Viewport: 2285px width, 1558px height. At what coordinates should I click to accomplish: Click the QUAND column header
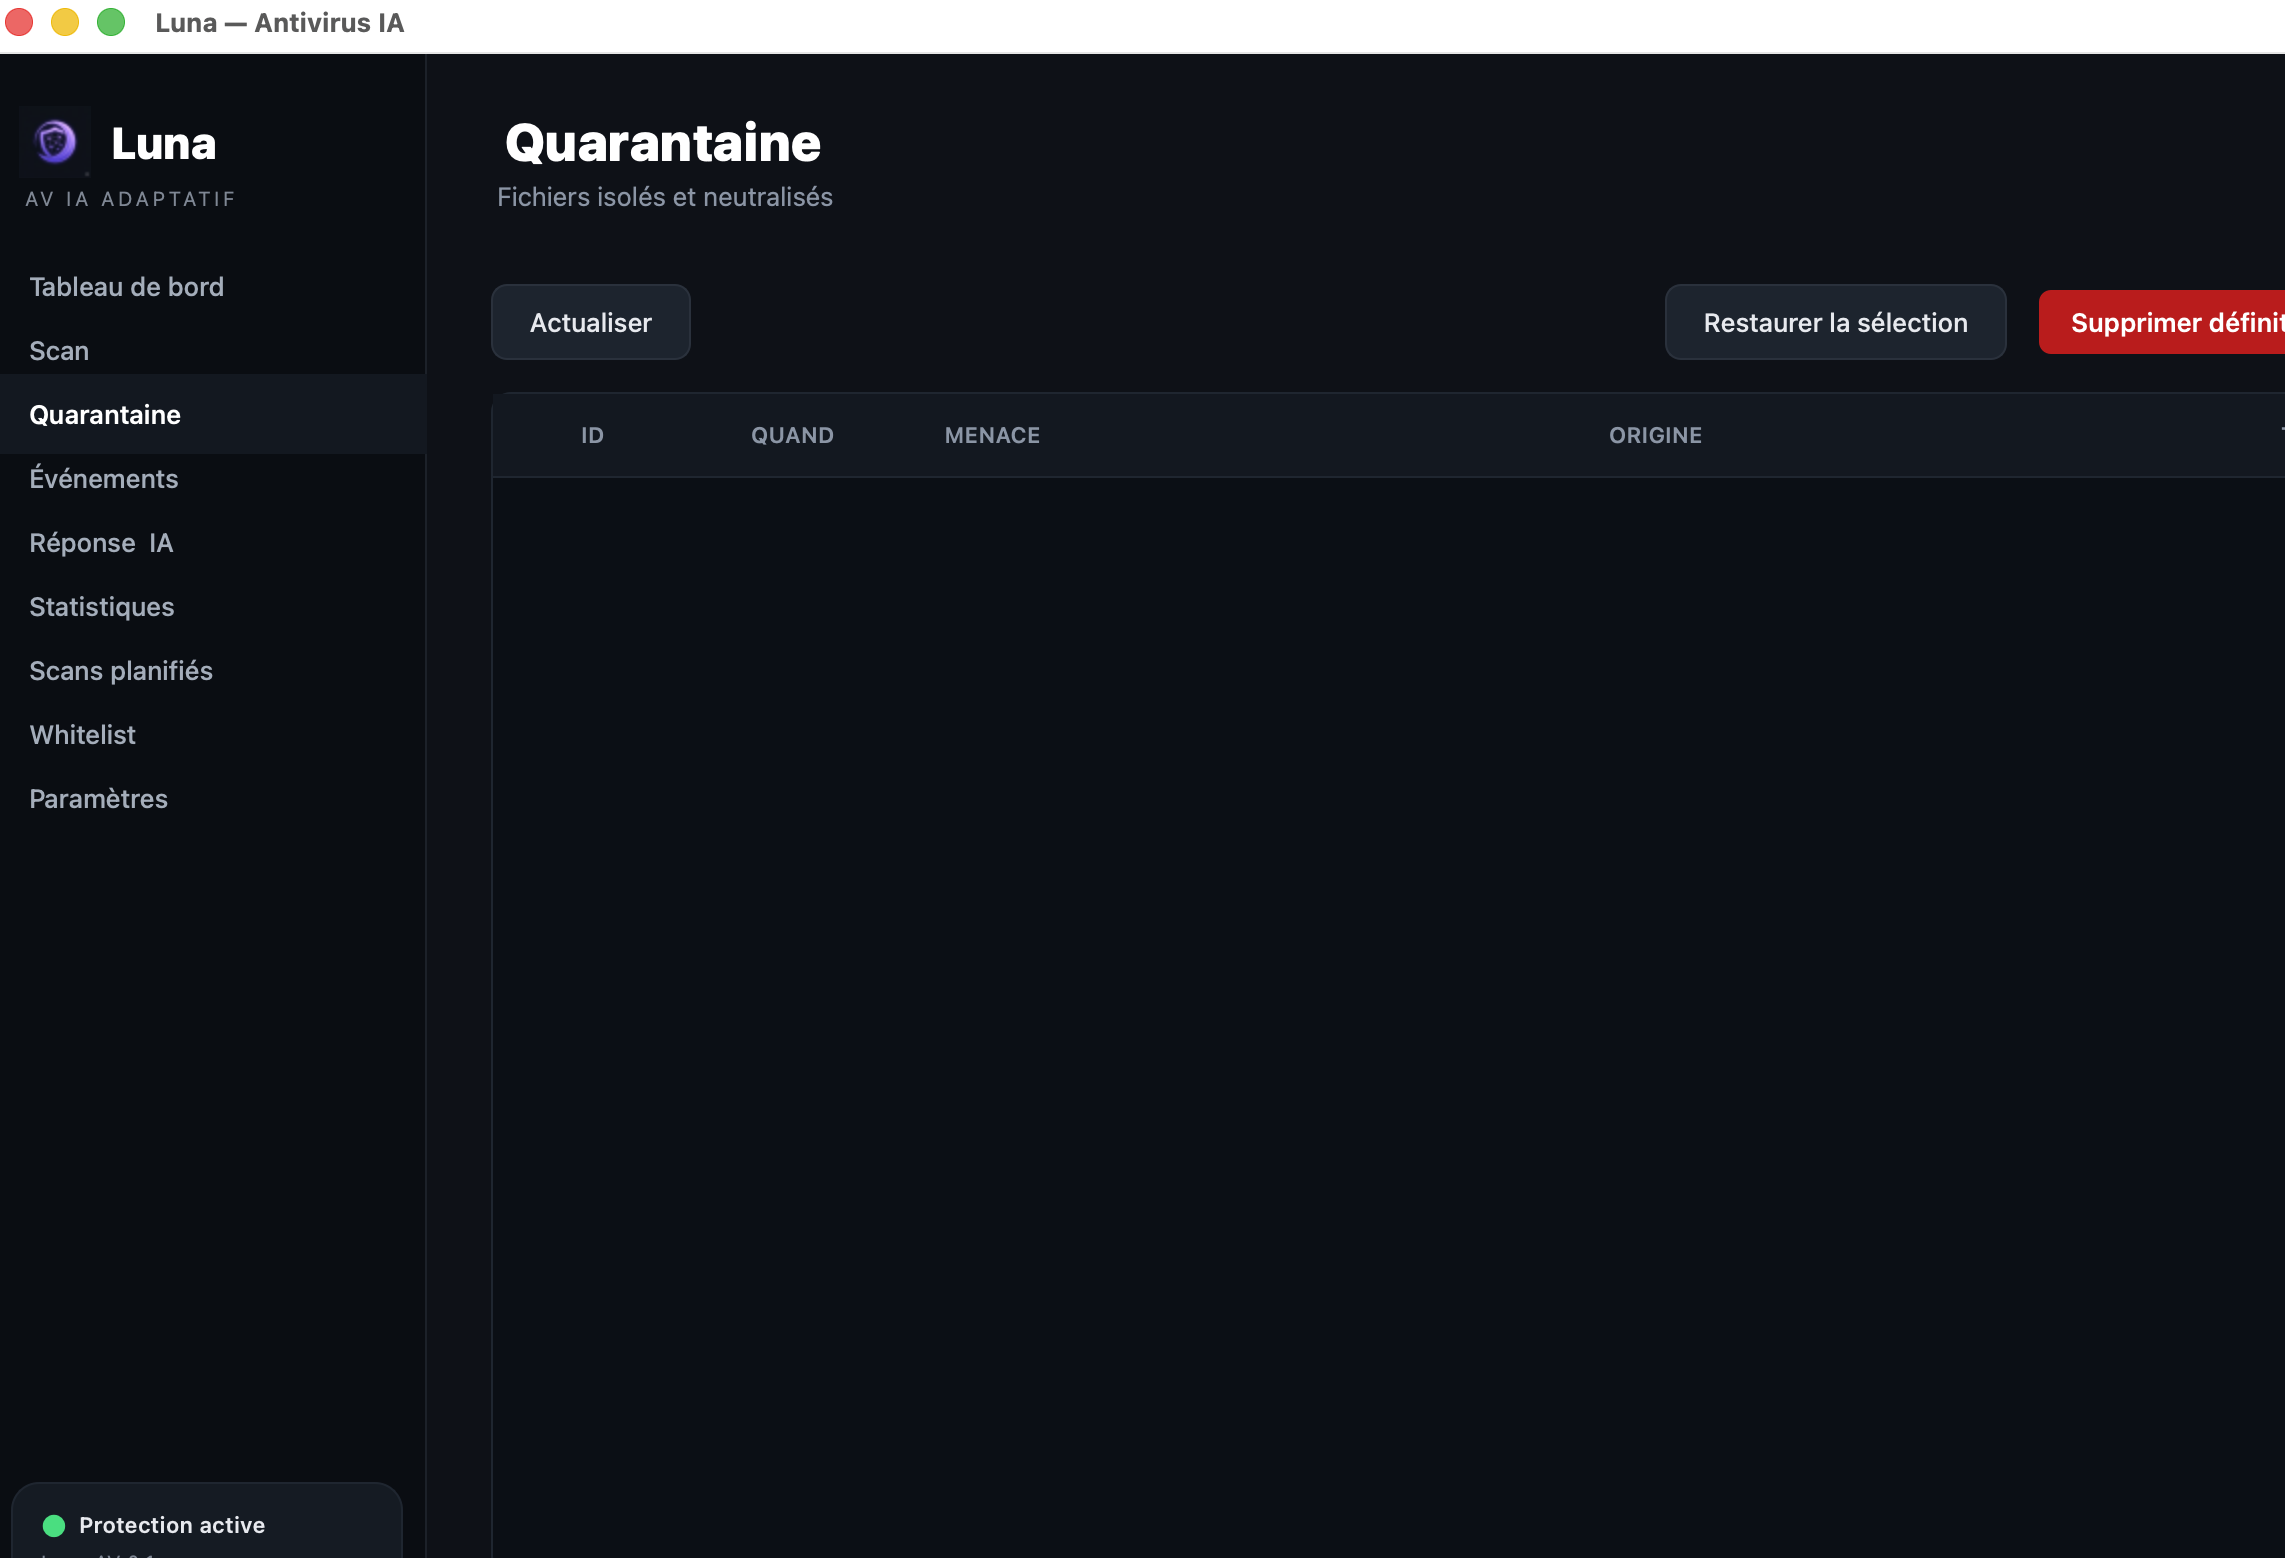792,435
